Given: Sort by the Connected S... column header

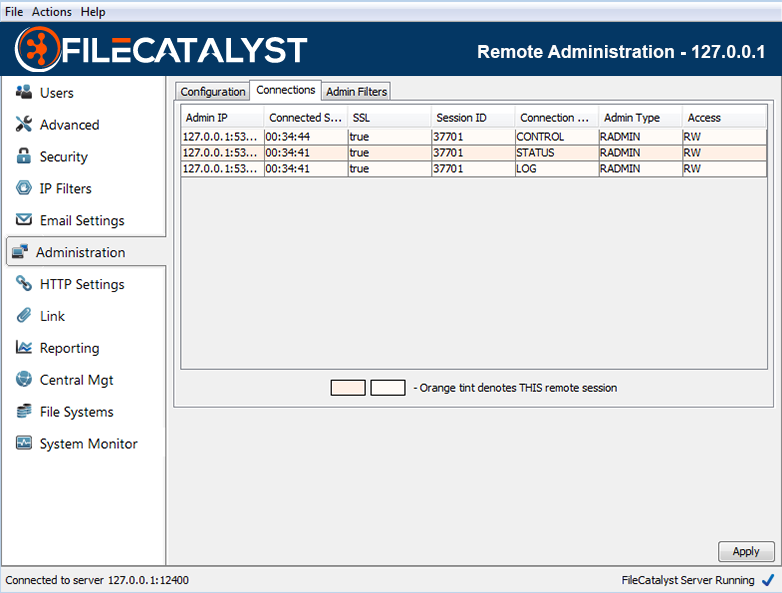Looking at the screenshot, I should click(306, 118).
